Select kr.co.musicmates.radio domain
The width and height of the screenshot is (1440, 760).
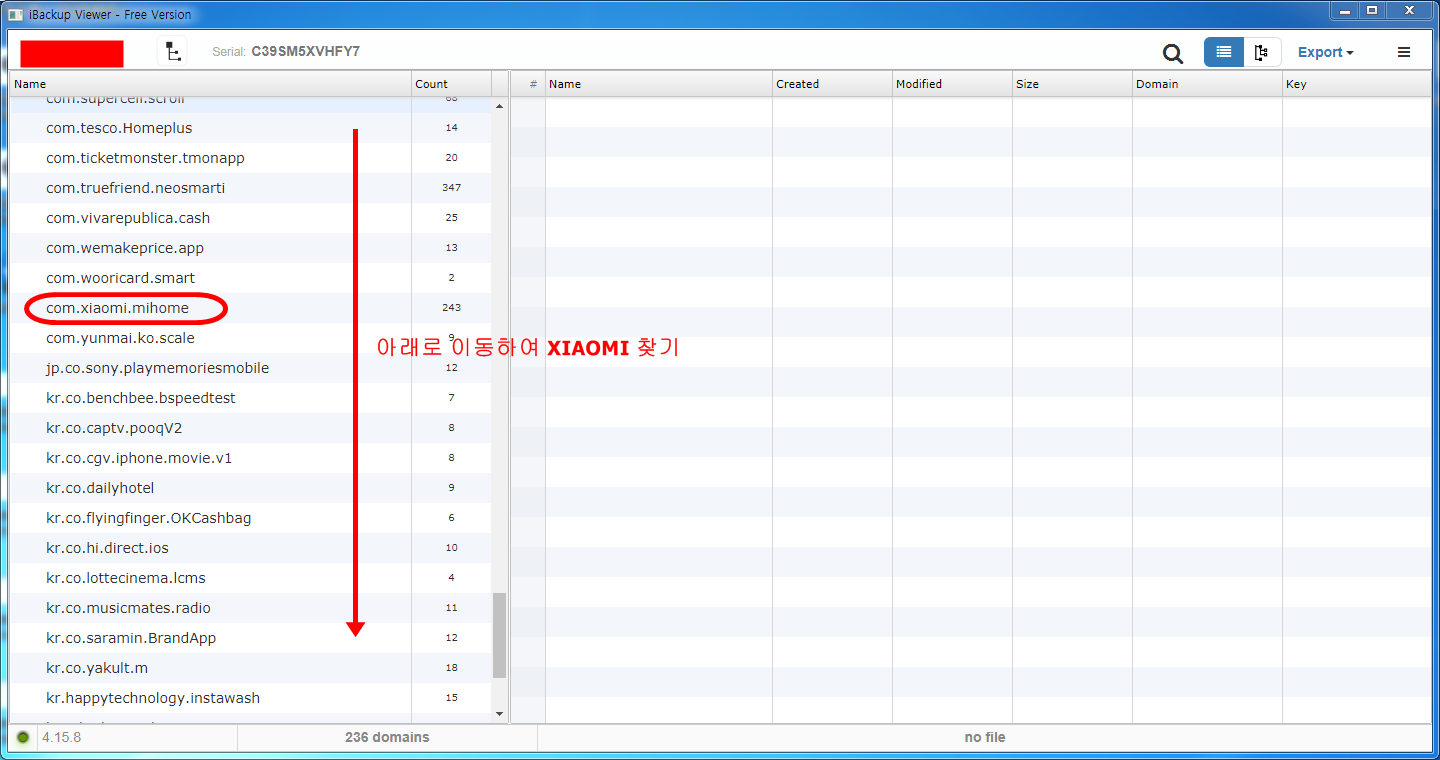pyautogui.click(x=250, y=608)
